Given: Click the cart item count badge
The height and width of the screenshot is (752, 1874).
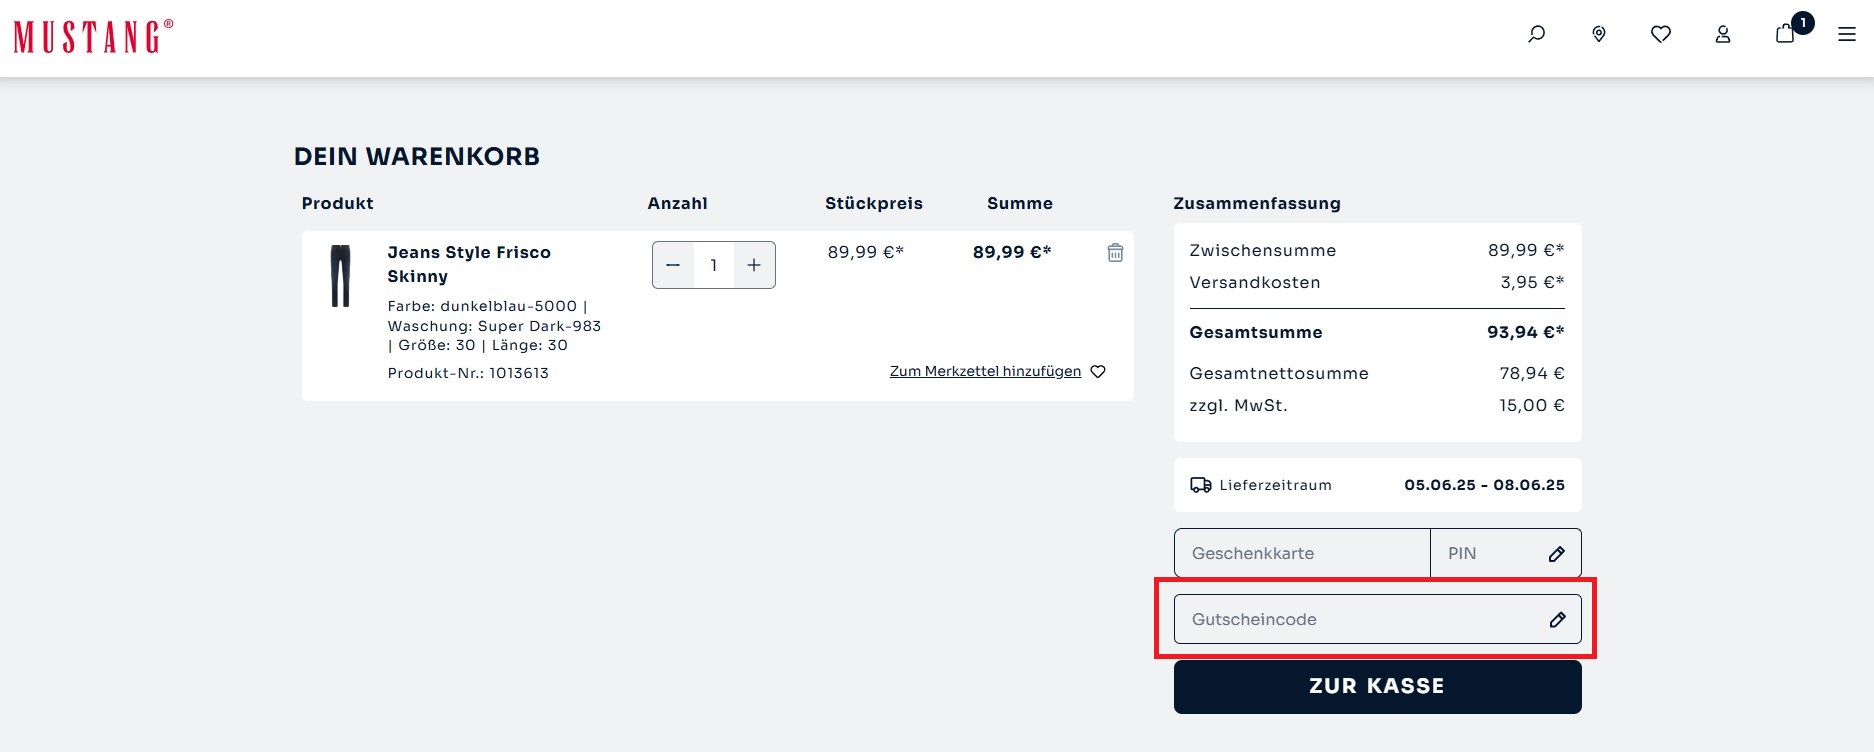Looking at the screenshot, I should 1803,23.
